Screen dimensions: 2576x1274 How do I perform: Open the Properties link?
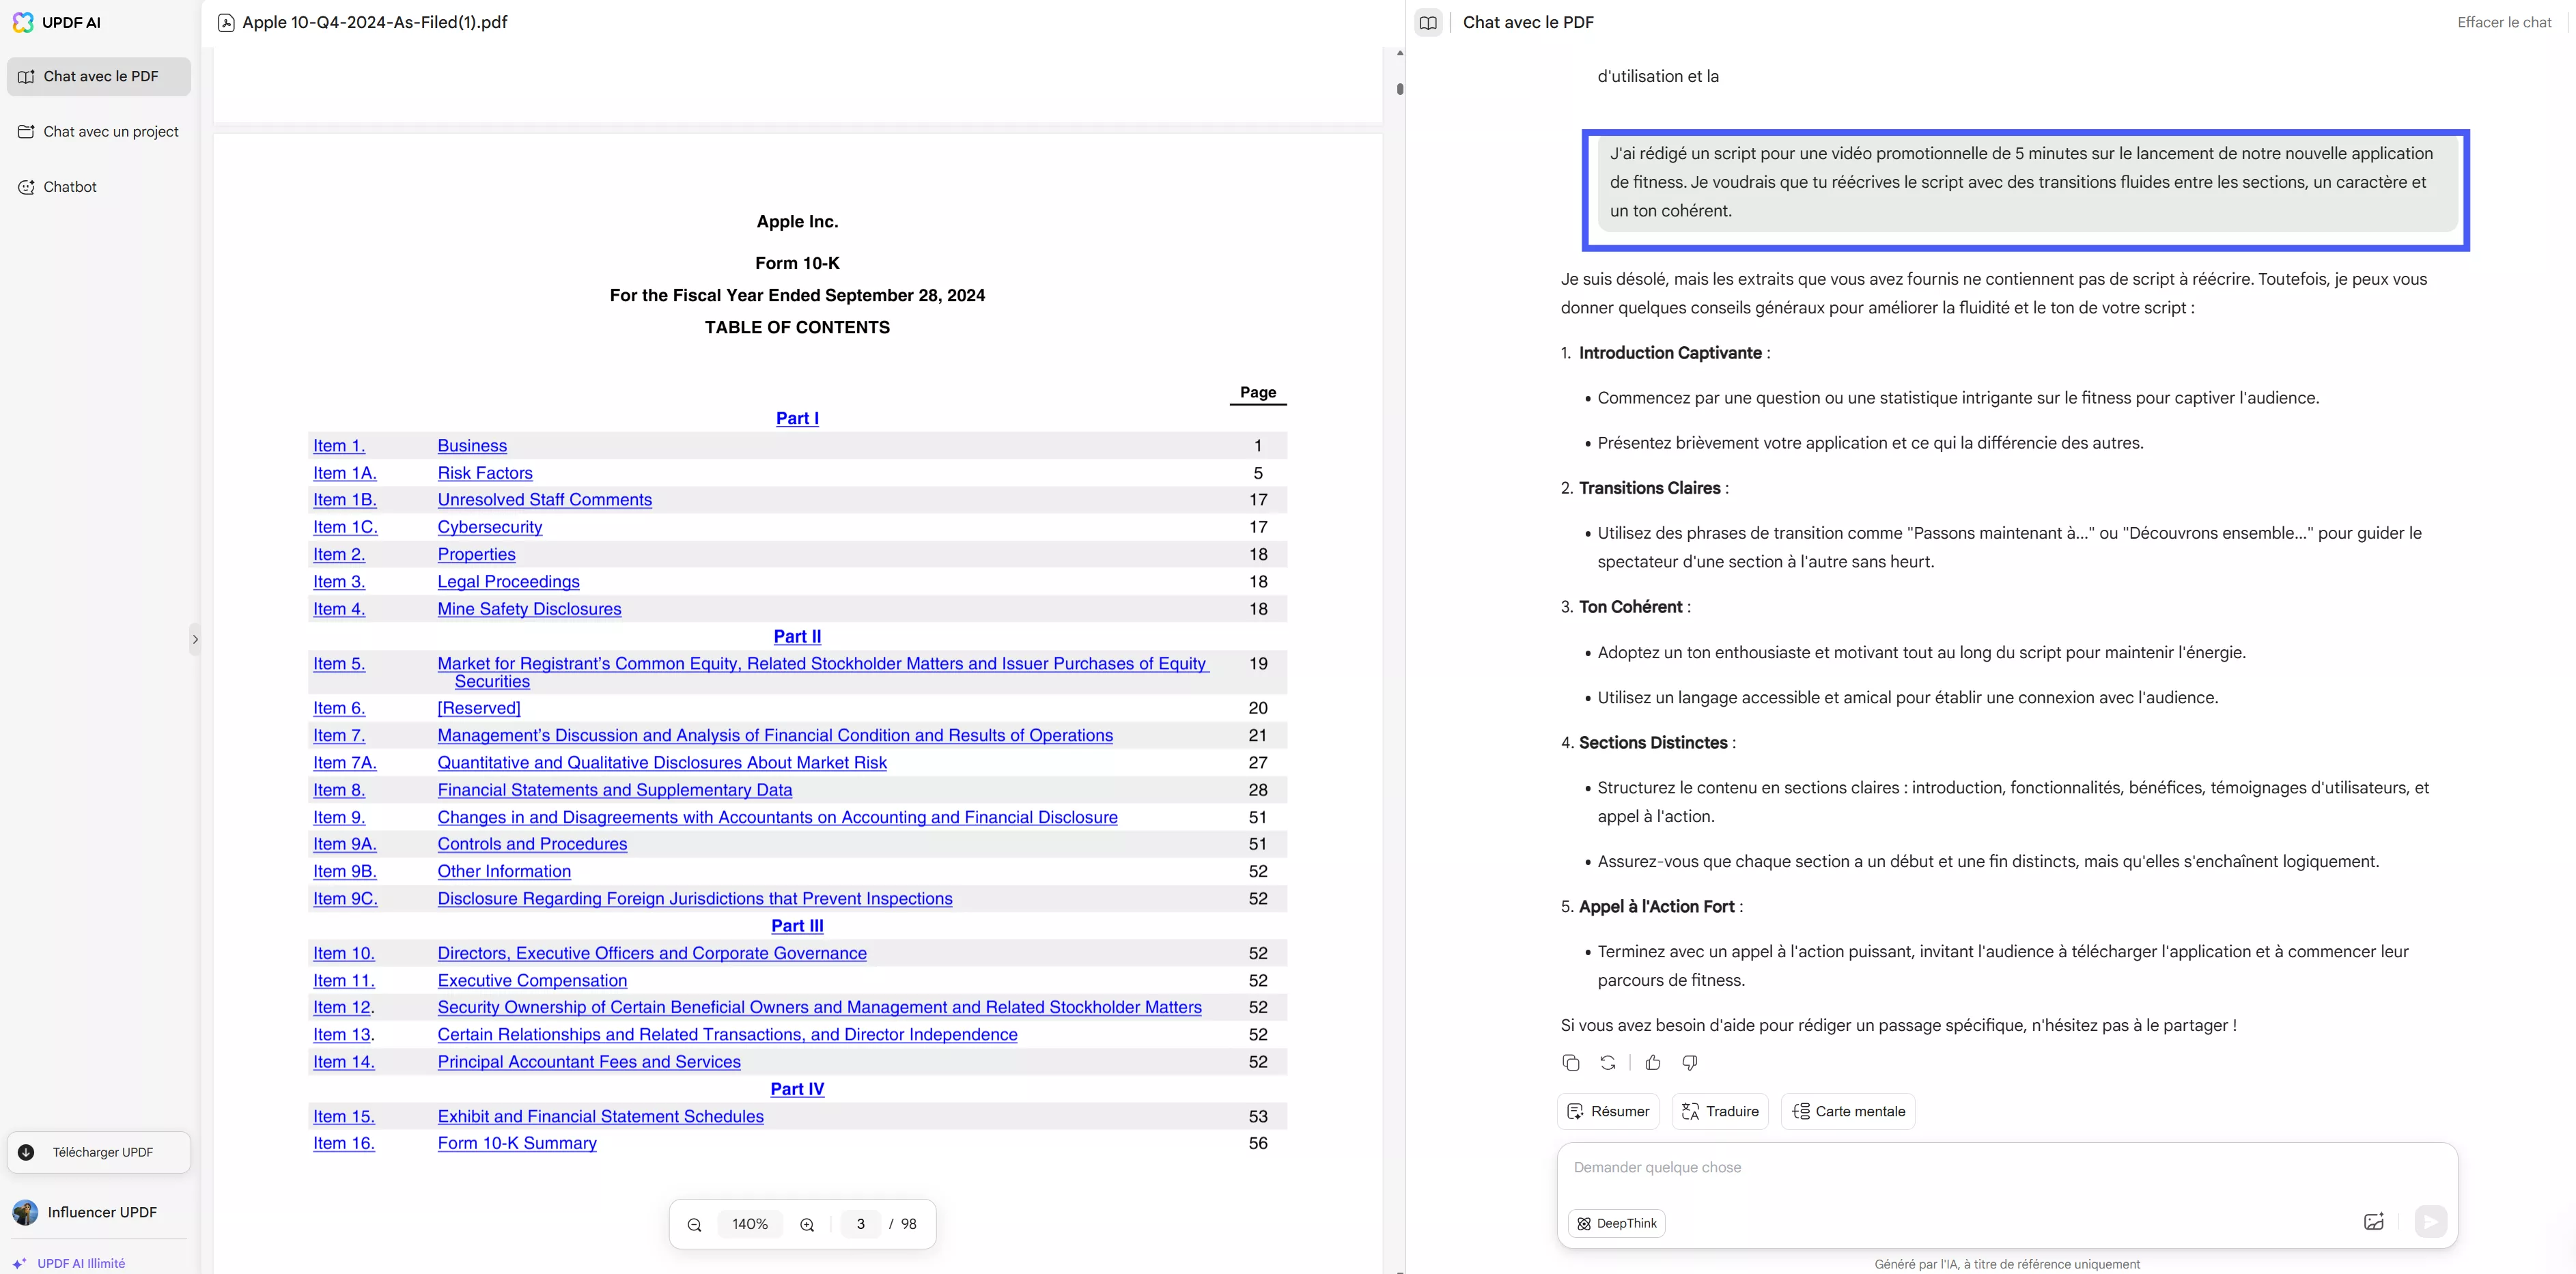[x=477, y=554]
